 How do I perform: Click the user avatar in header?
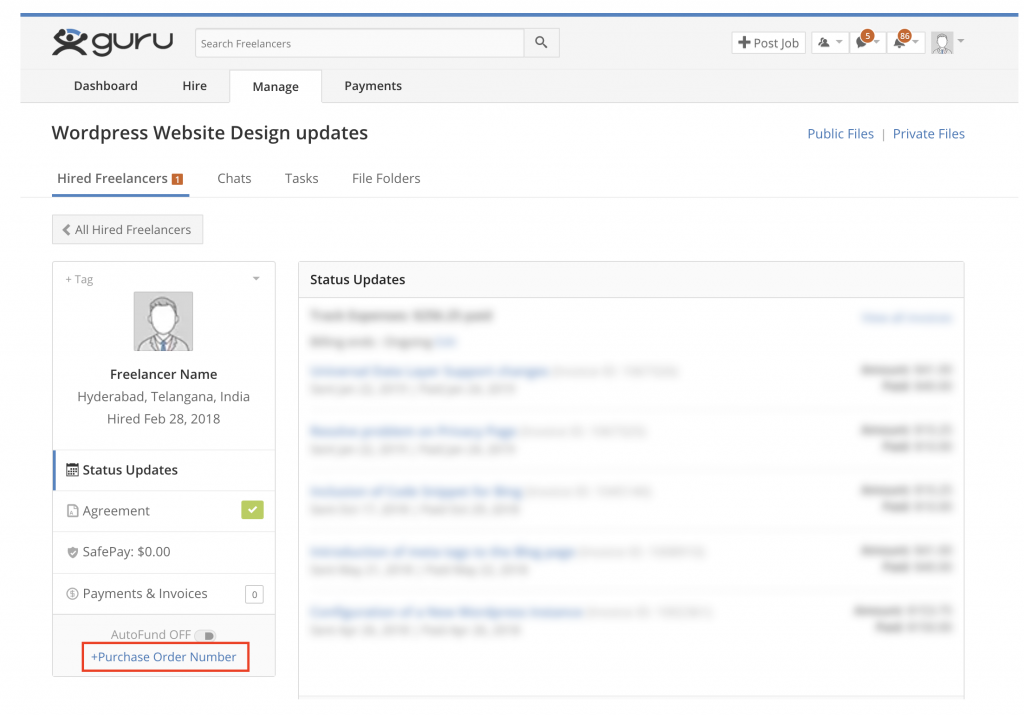942,43
